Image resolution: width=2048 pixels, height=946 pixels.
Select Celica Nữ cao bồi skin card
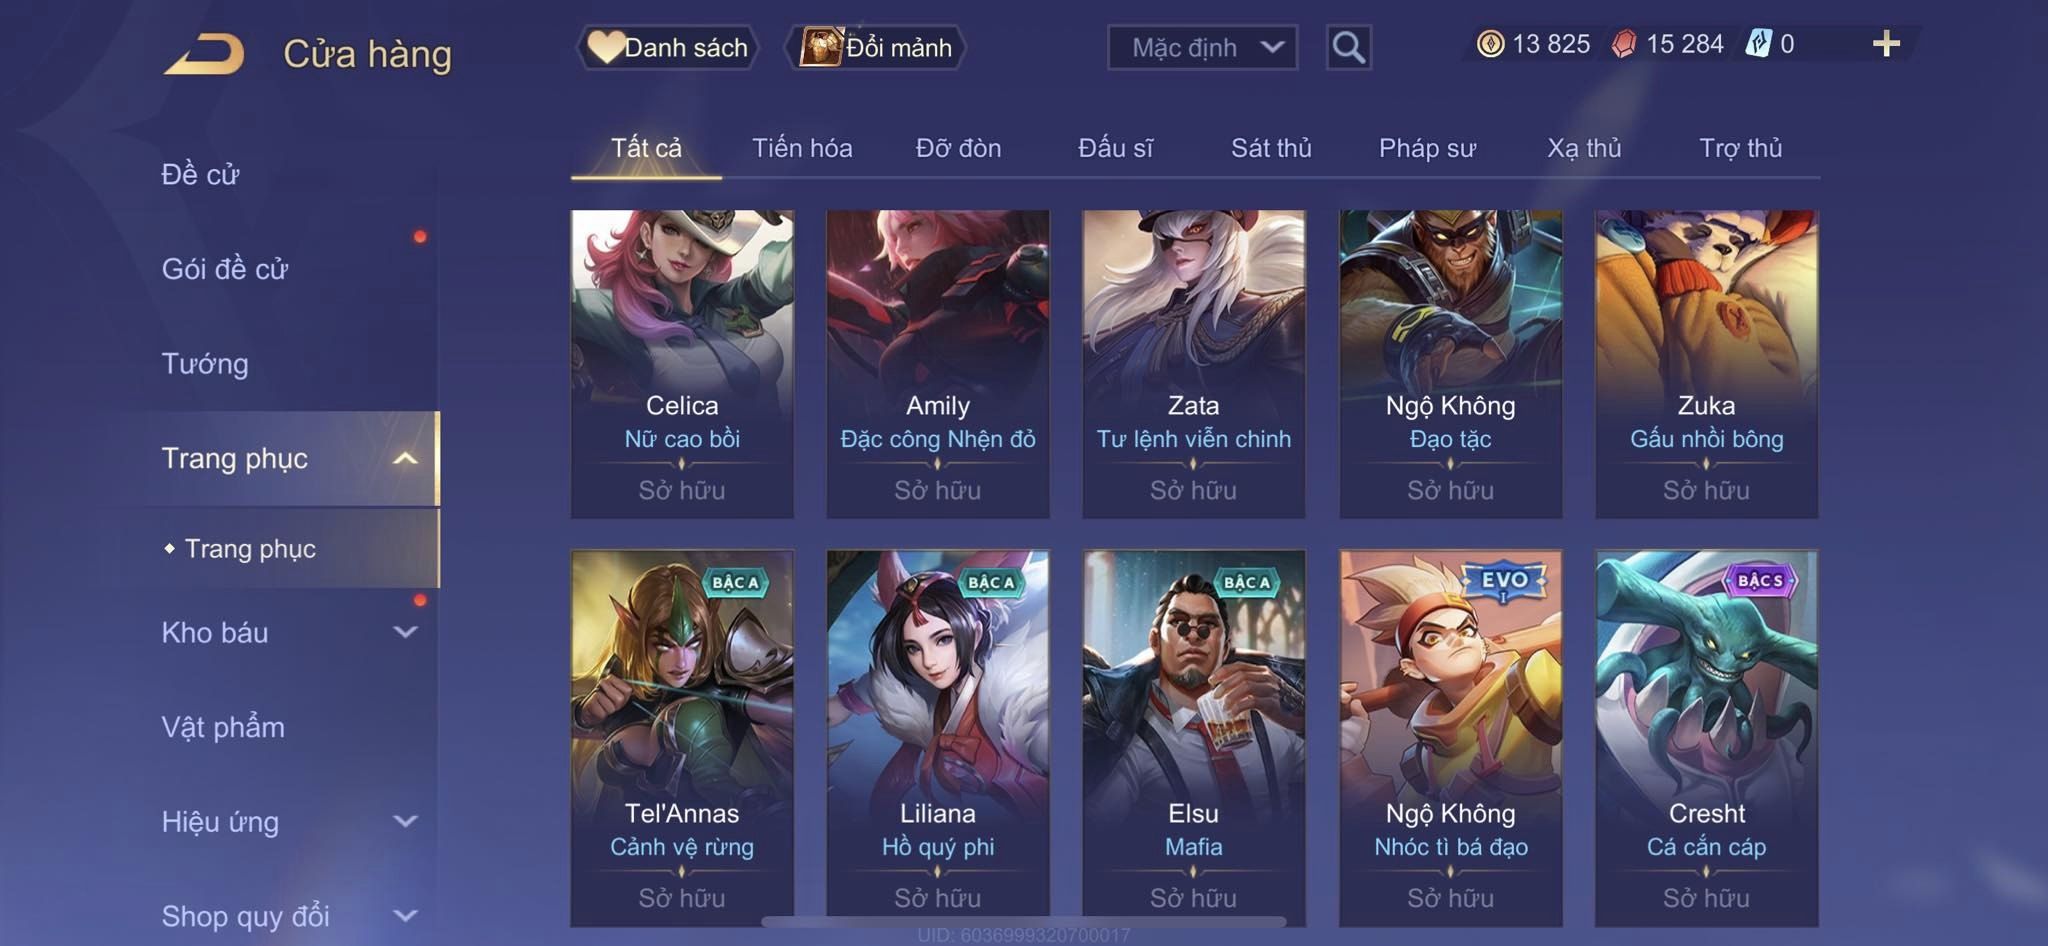click(682, 364)
